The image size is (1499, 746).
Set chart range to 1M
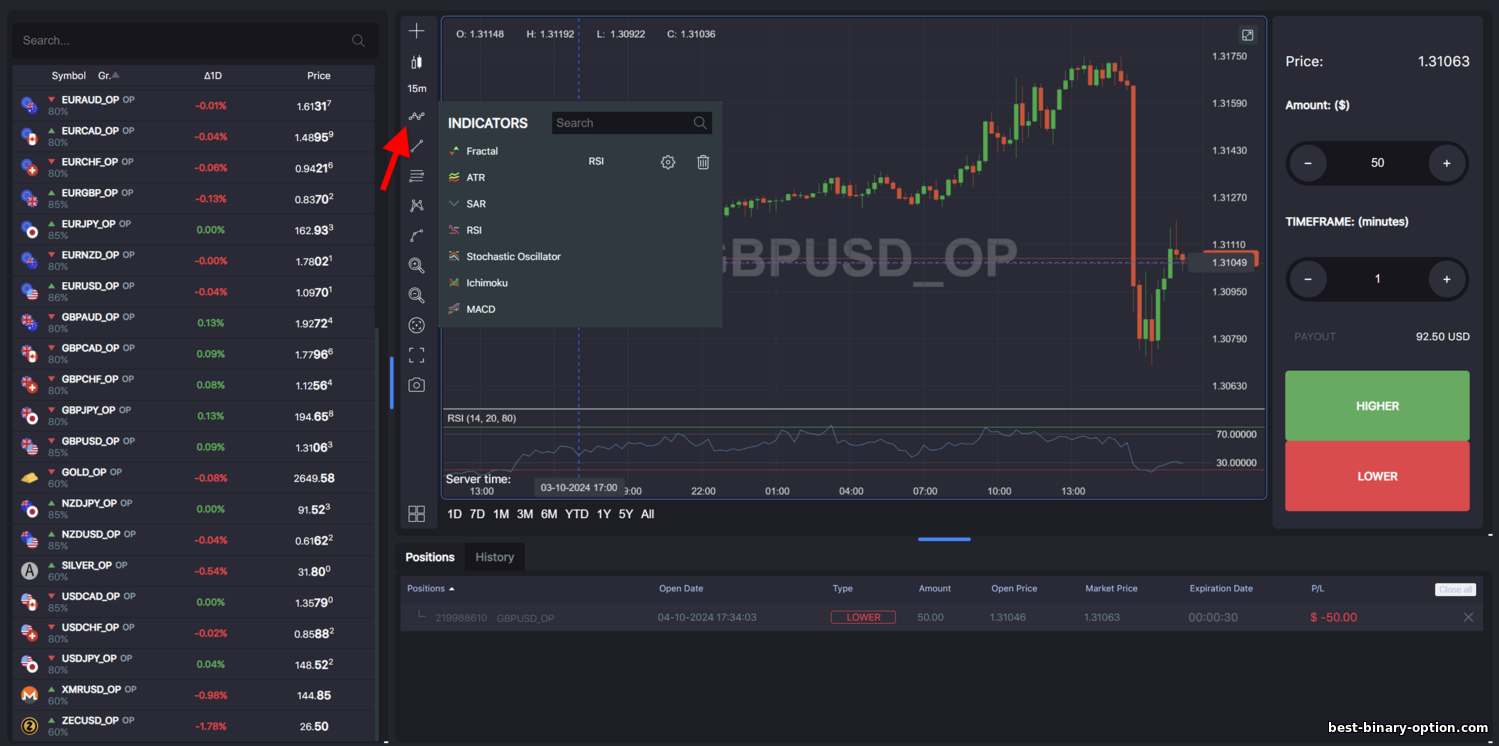pos(501,514)
